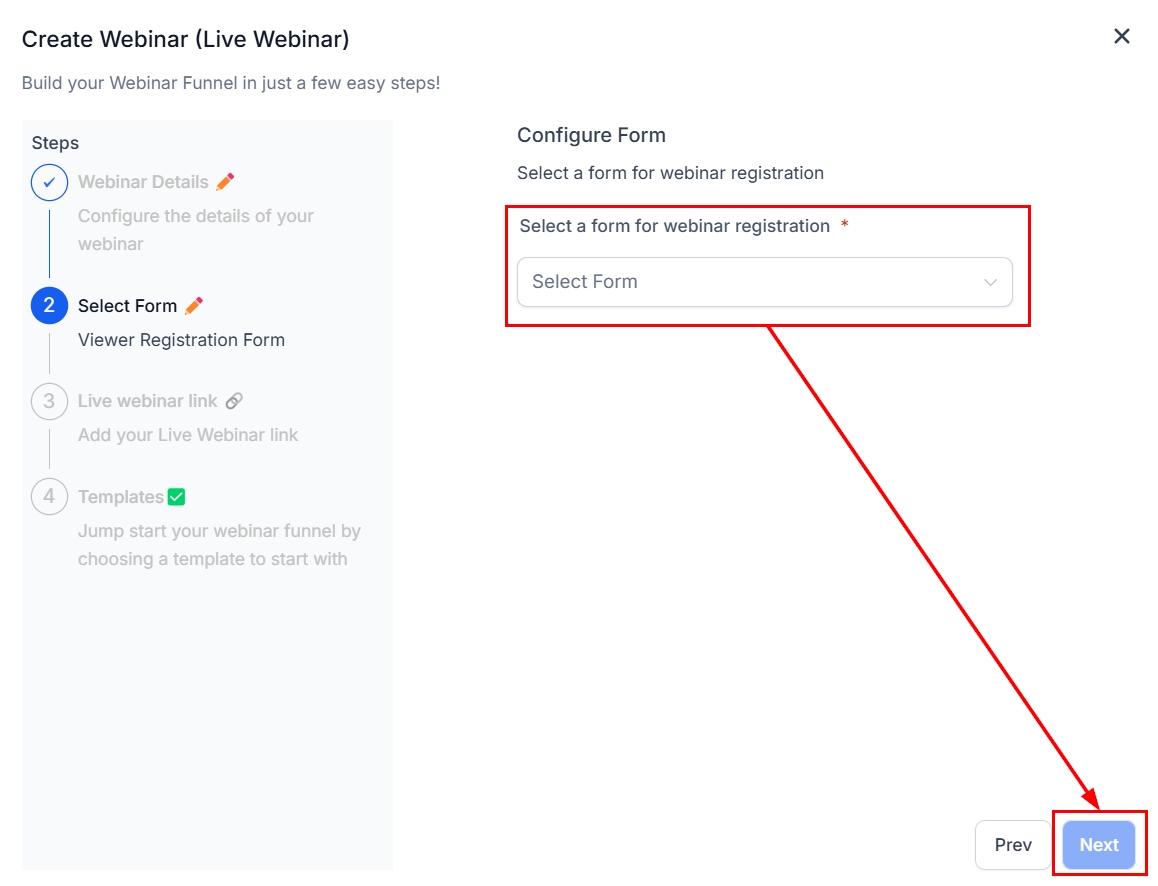Go back with the Prev button
This screenshot has width=1158, height=886.
1013,845
